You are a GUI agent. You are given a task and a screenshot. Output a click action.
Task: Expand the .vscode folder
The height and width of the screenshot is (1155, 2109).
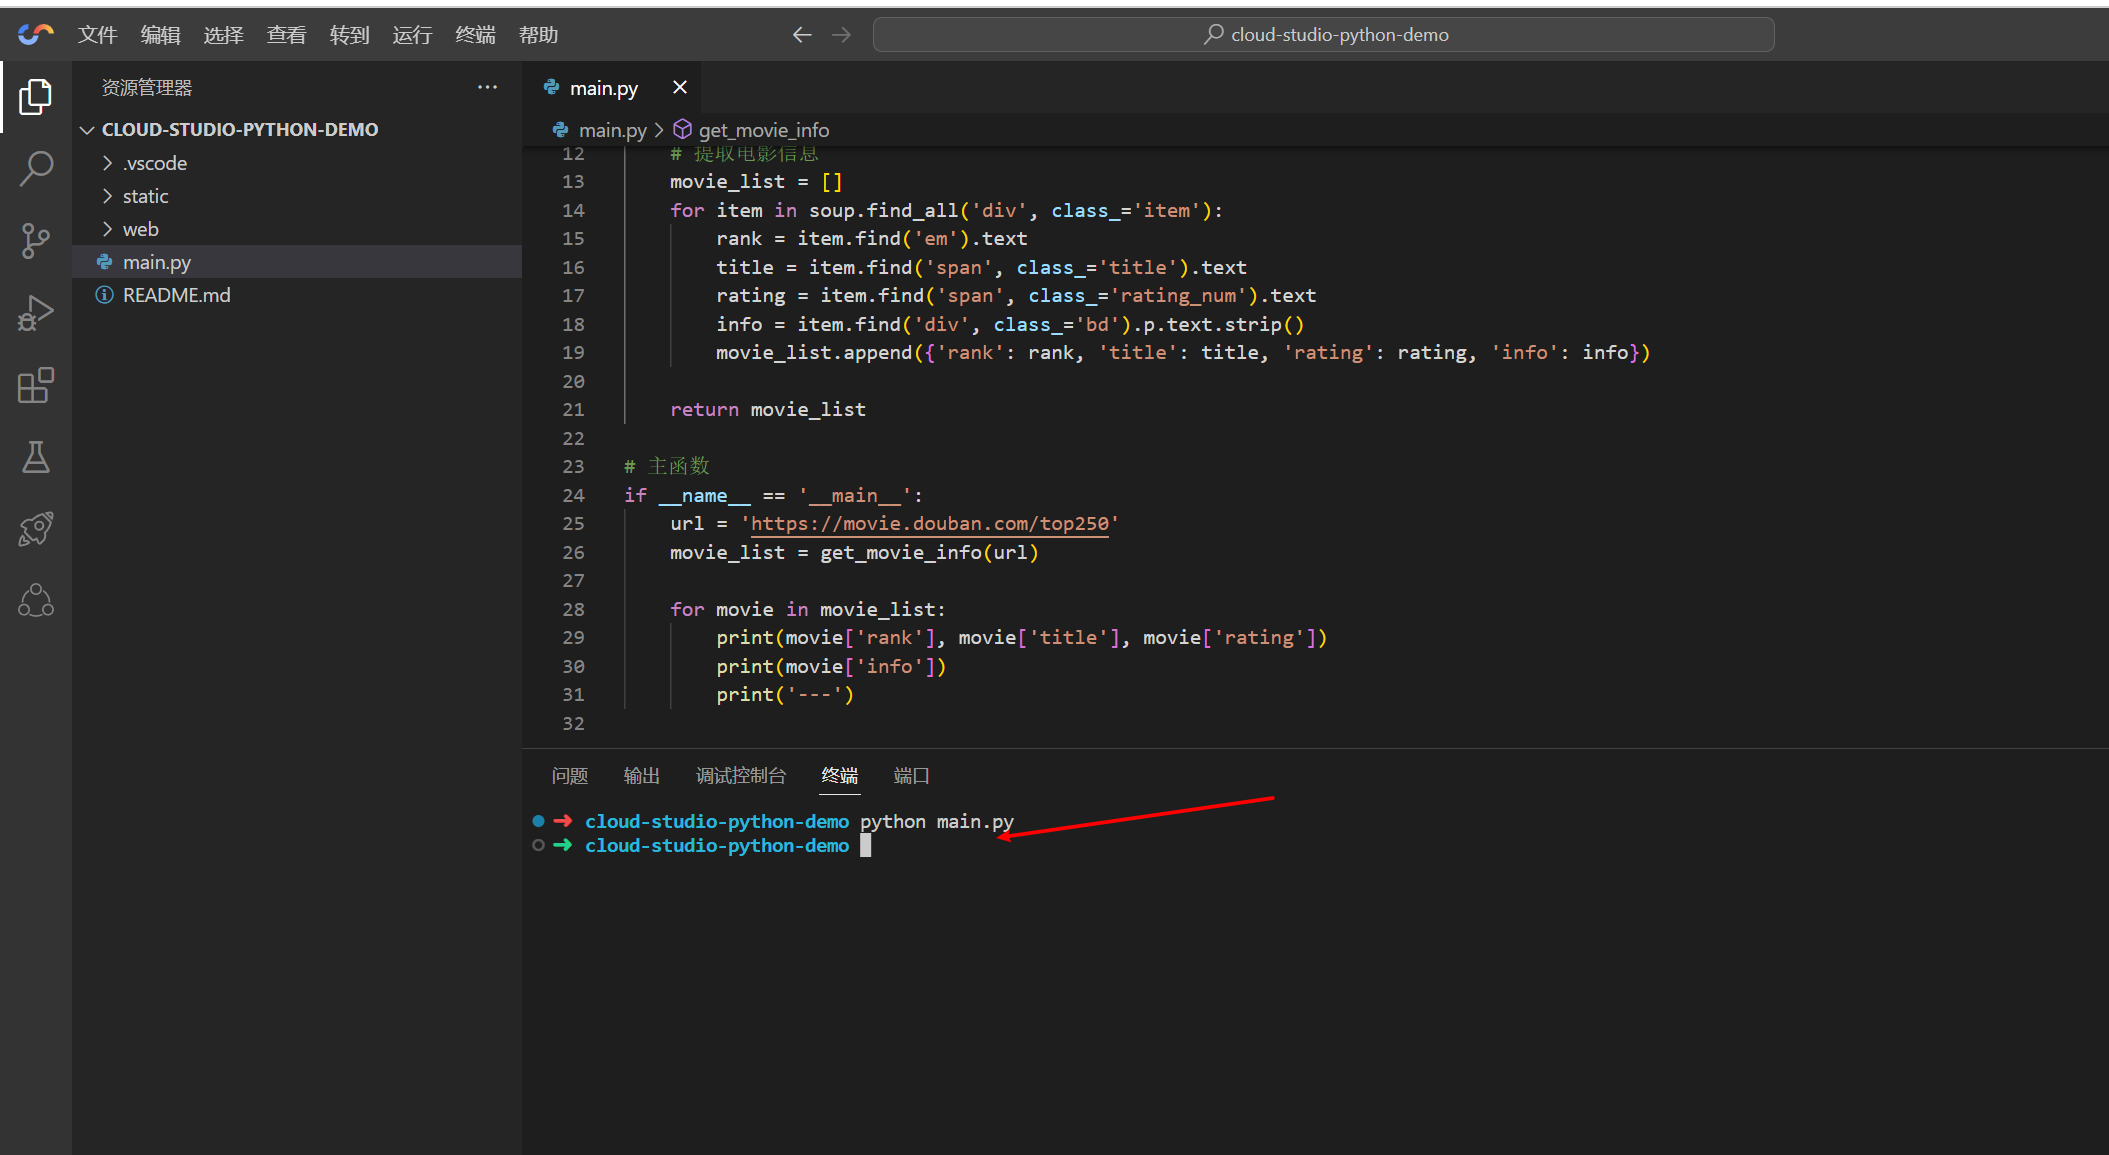pos(155,163)
